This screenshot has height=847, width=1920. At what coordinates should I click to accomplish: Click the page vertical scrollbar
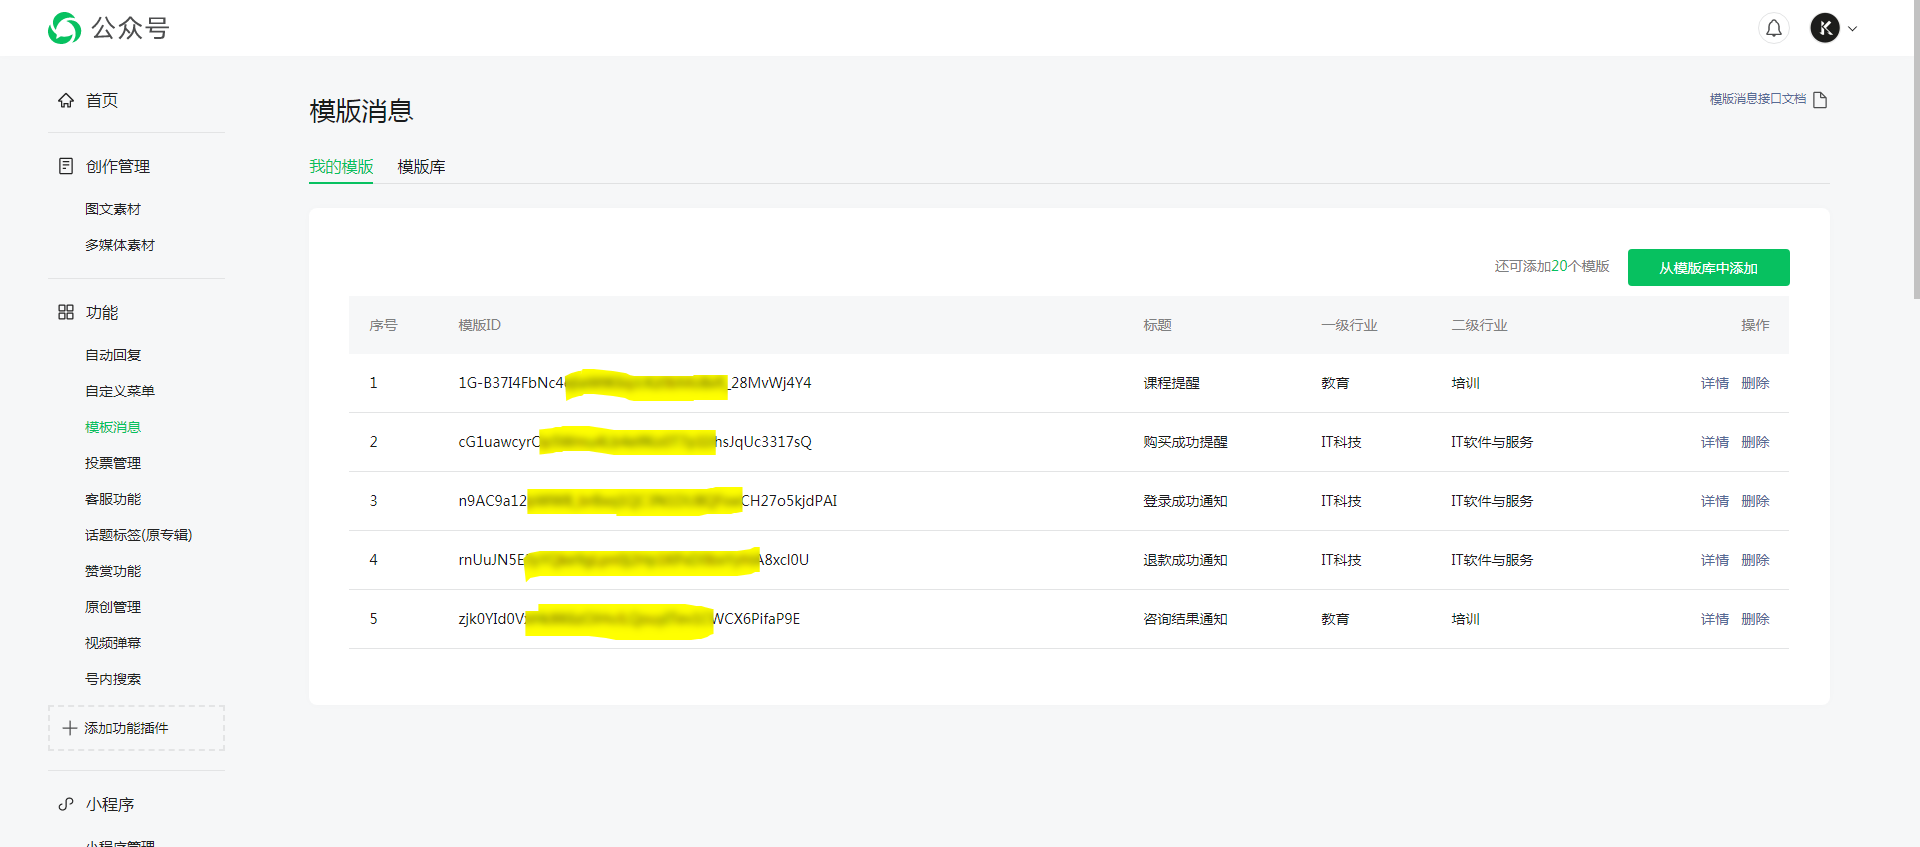pyautogui.click(x=1914, y=150)
